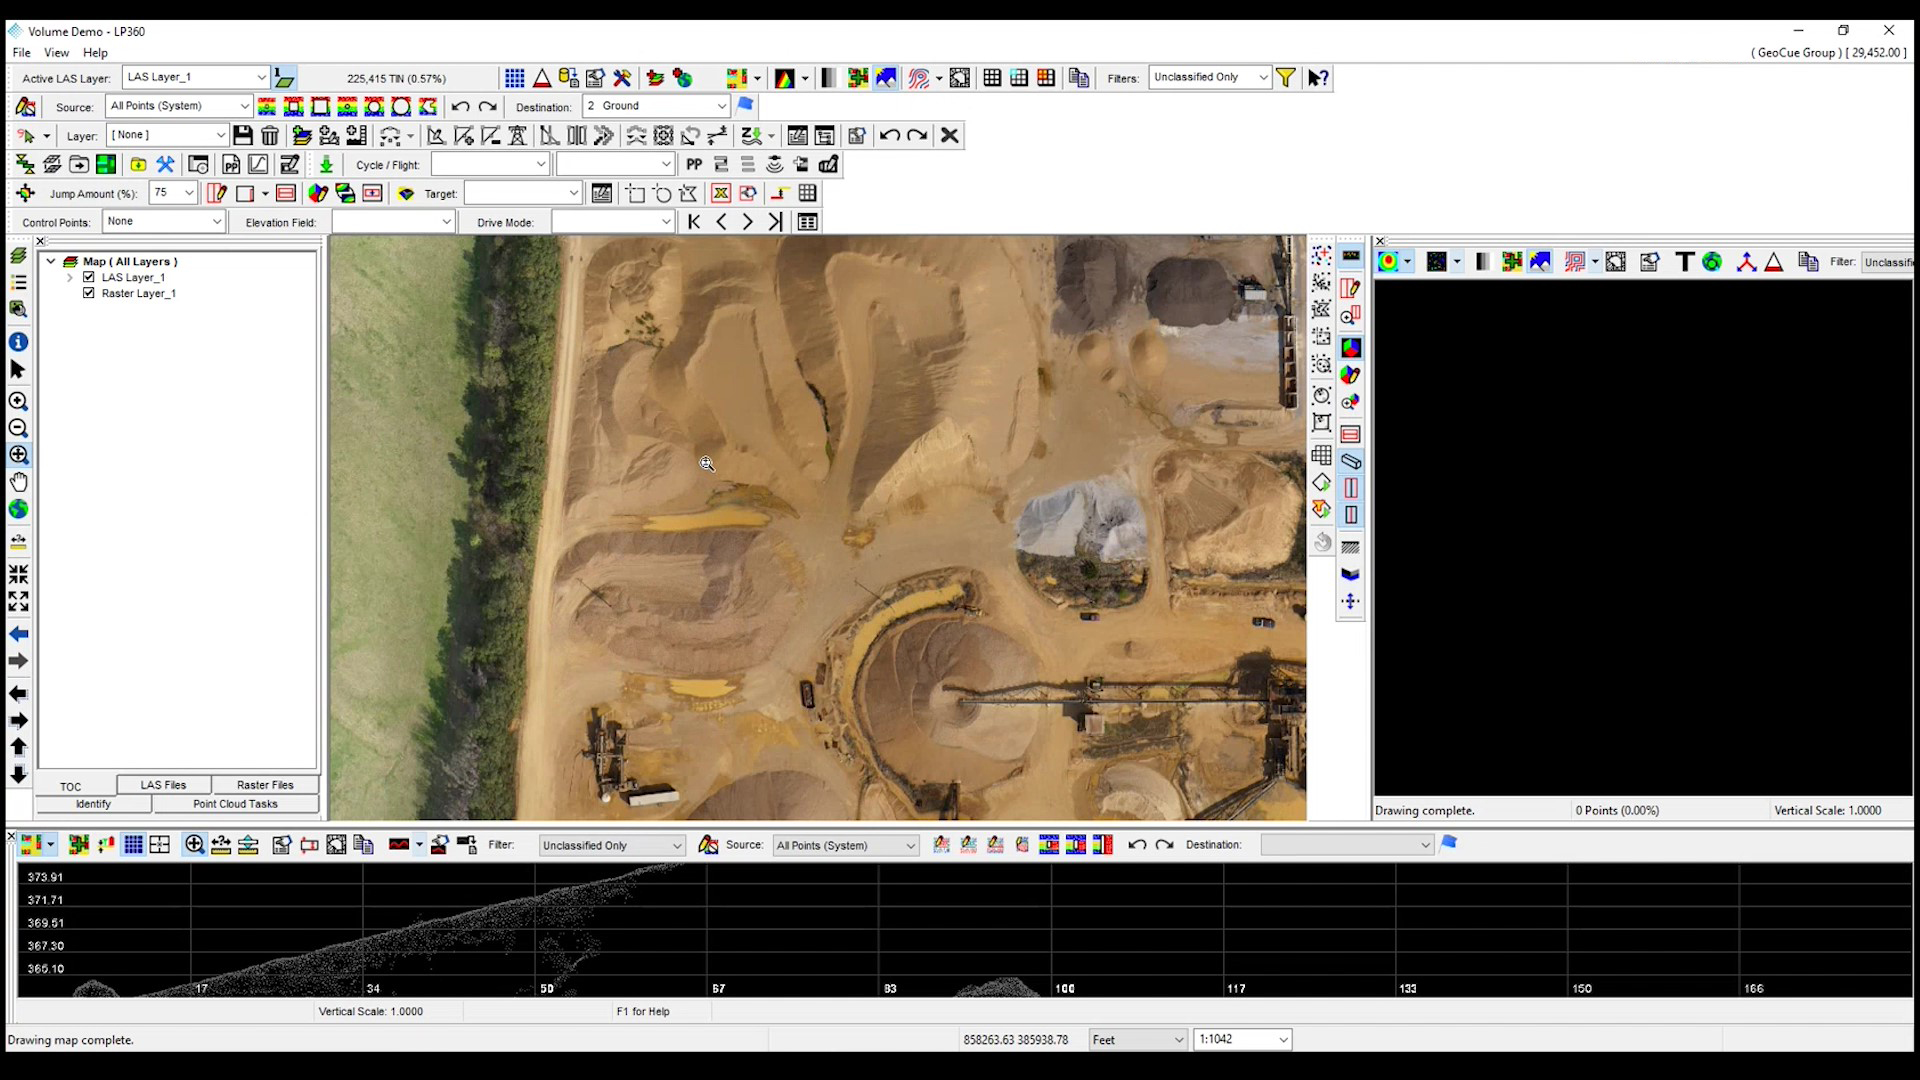Open the Point Cloud Tasks tab
Viewport: 1920px width, 1080px height.
(236, 804)
